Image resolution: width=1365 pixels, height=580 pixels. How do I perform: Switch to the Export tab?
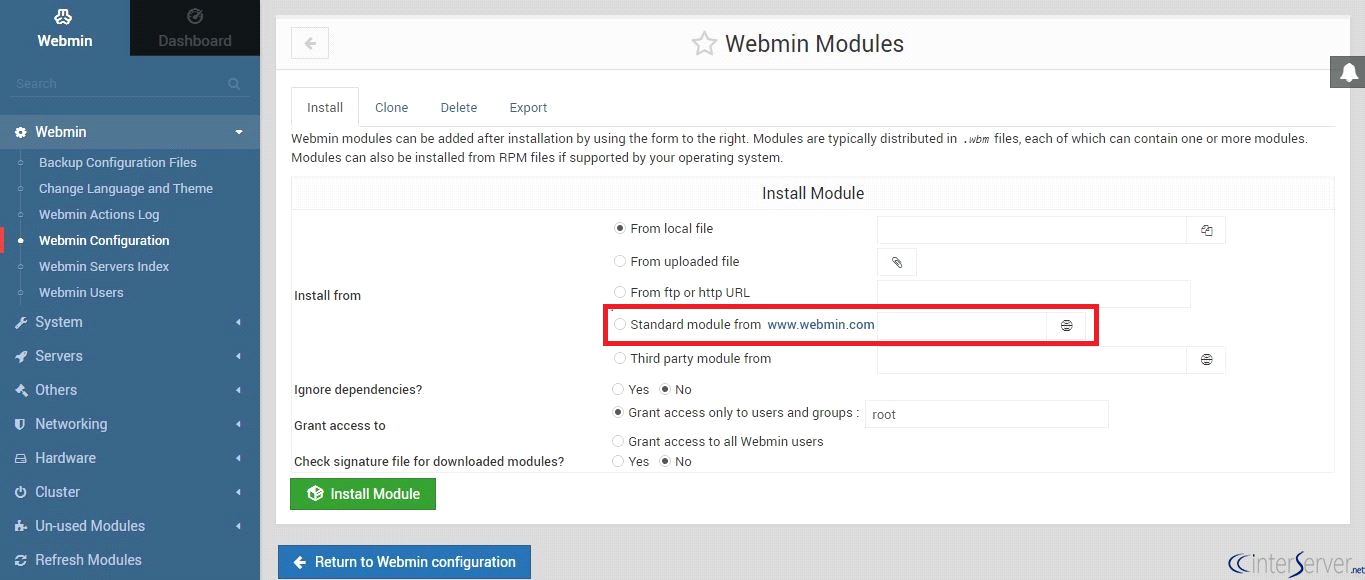tap(528, 107)
